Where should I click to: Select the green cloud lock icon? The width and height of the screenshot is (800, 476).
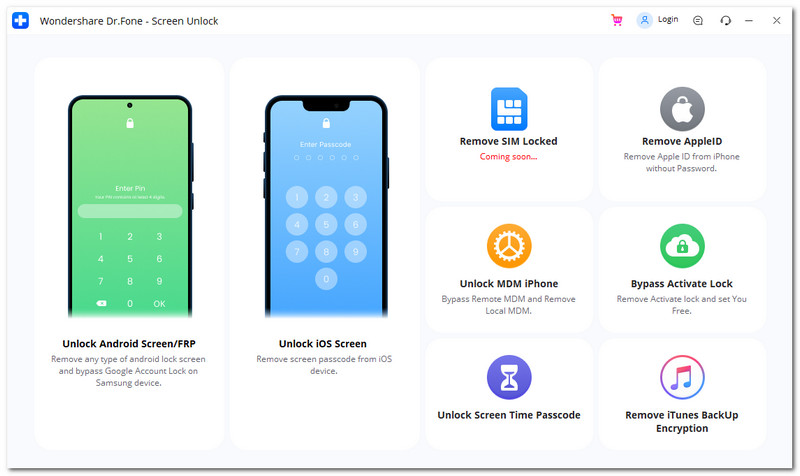(682, 246)
